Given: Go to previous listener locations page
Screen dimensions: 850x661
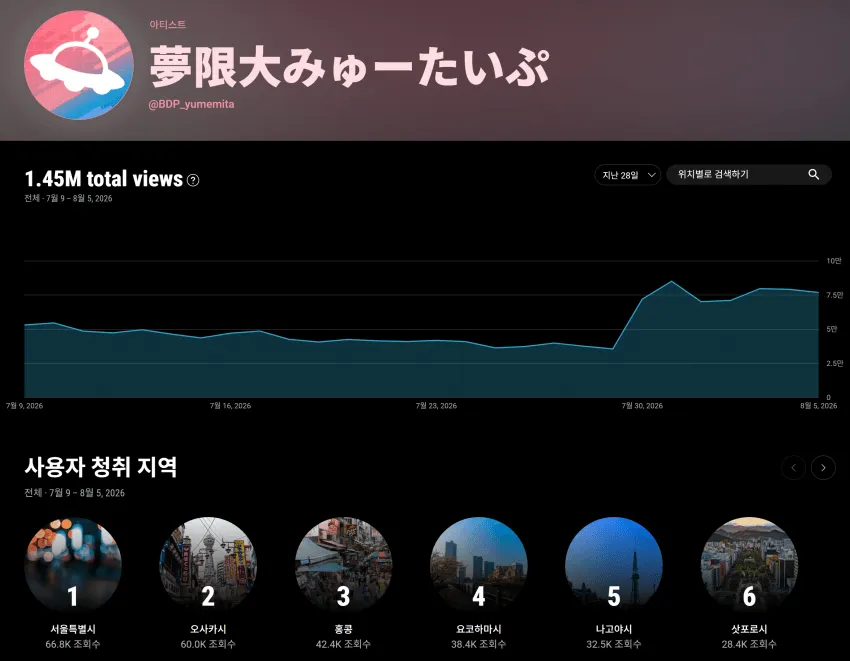Looking at the screenshot, I should point(794,467).
